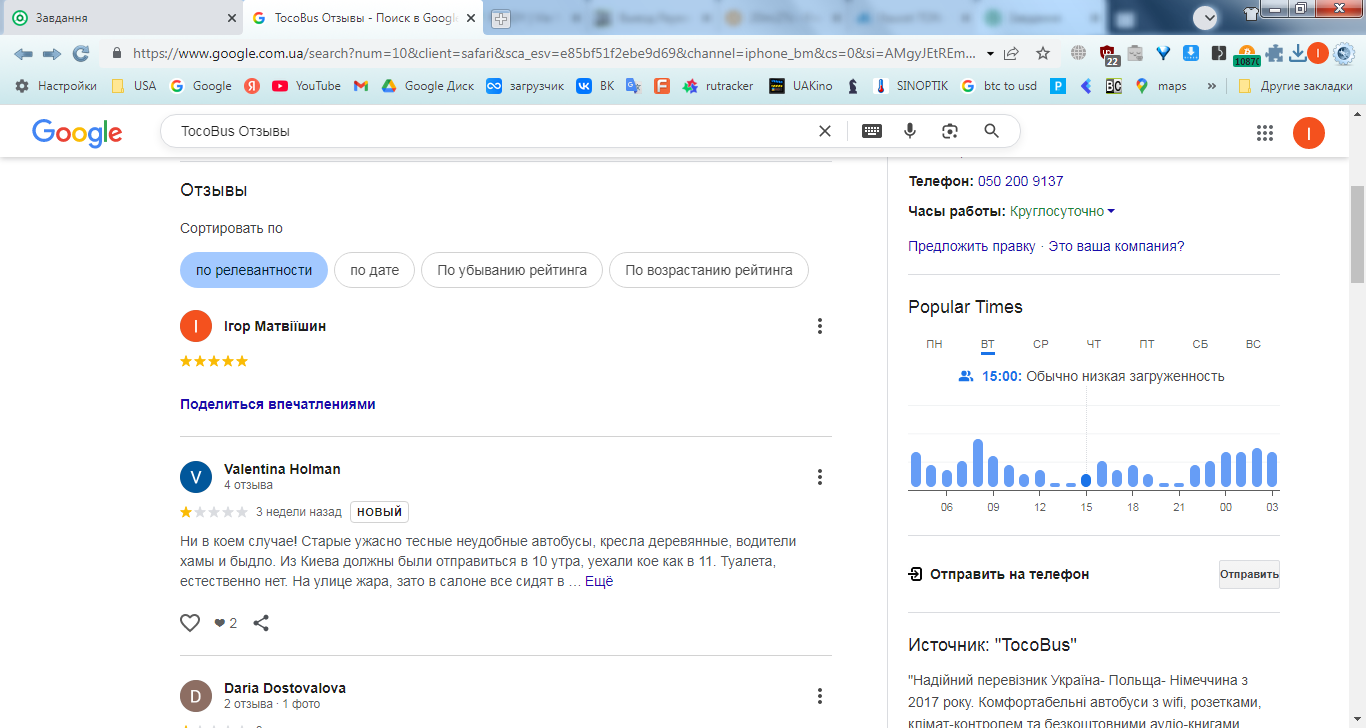The height and width of the screenshot is (728, 1366).
Task: Open the Google apps grid
Action: tap(1264, 133)
